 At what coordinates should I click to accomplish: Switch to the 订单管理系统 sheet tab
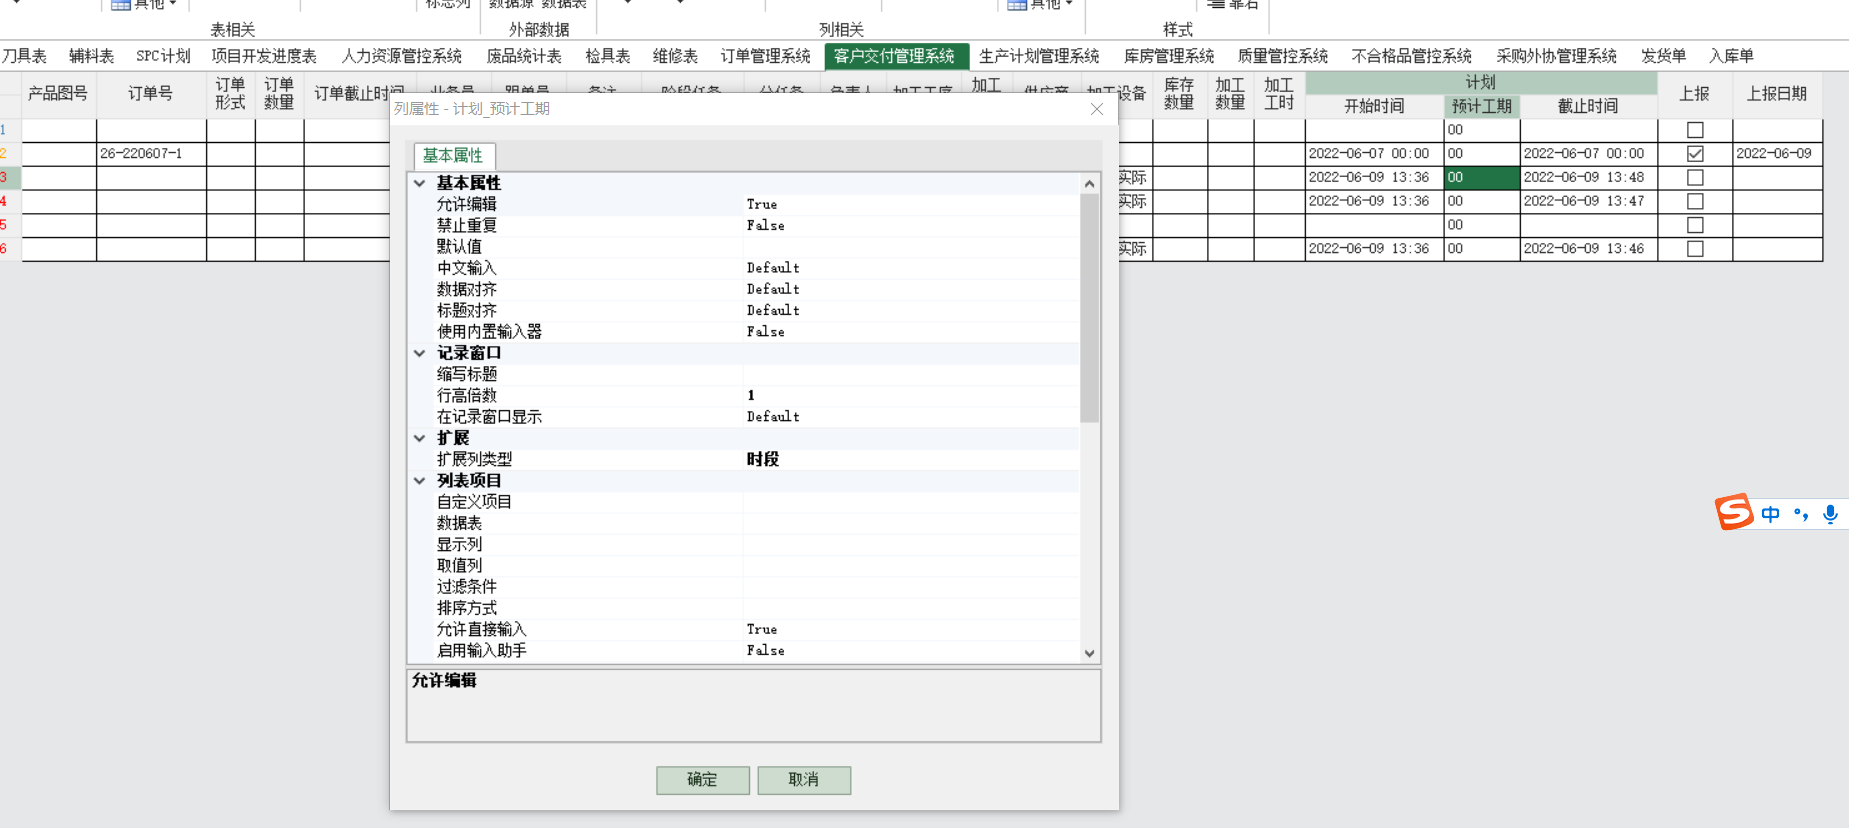(x=765, y=56)
